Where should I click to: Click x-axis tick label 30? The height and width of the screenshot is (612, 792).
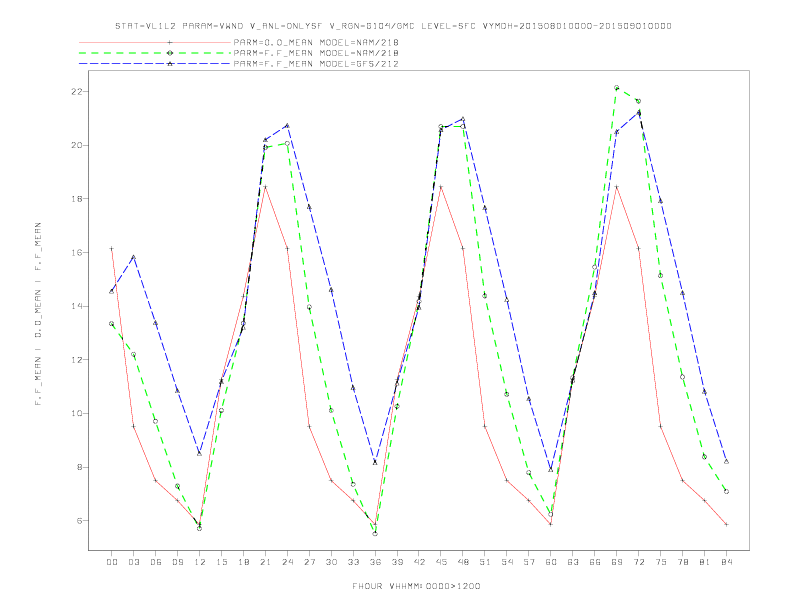click(x=331, y=562)
